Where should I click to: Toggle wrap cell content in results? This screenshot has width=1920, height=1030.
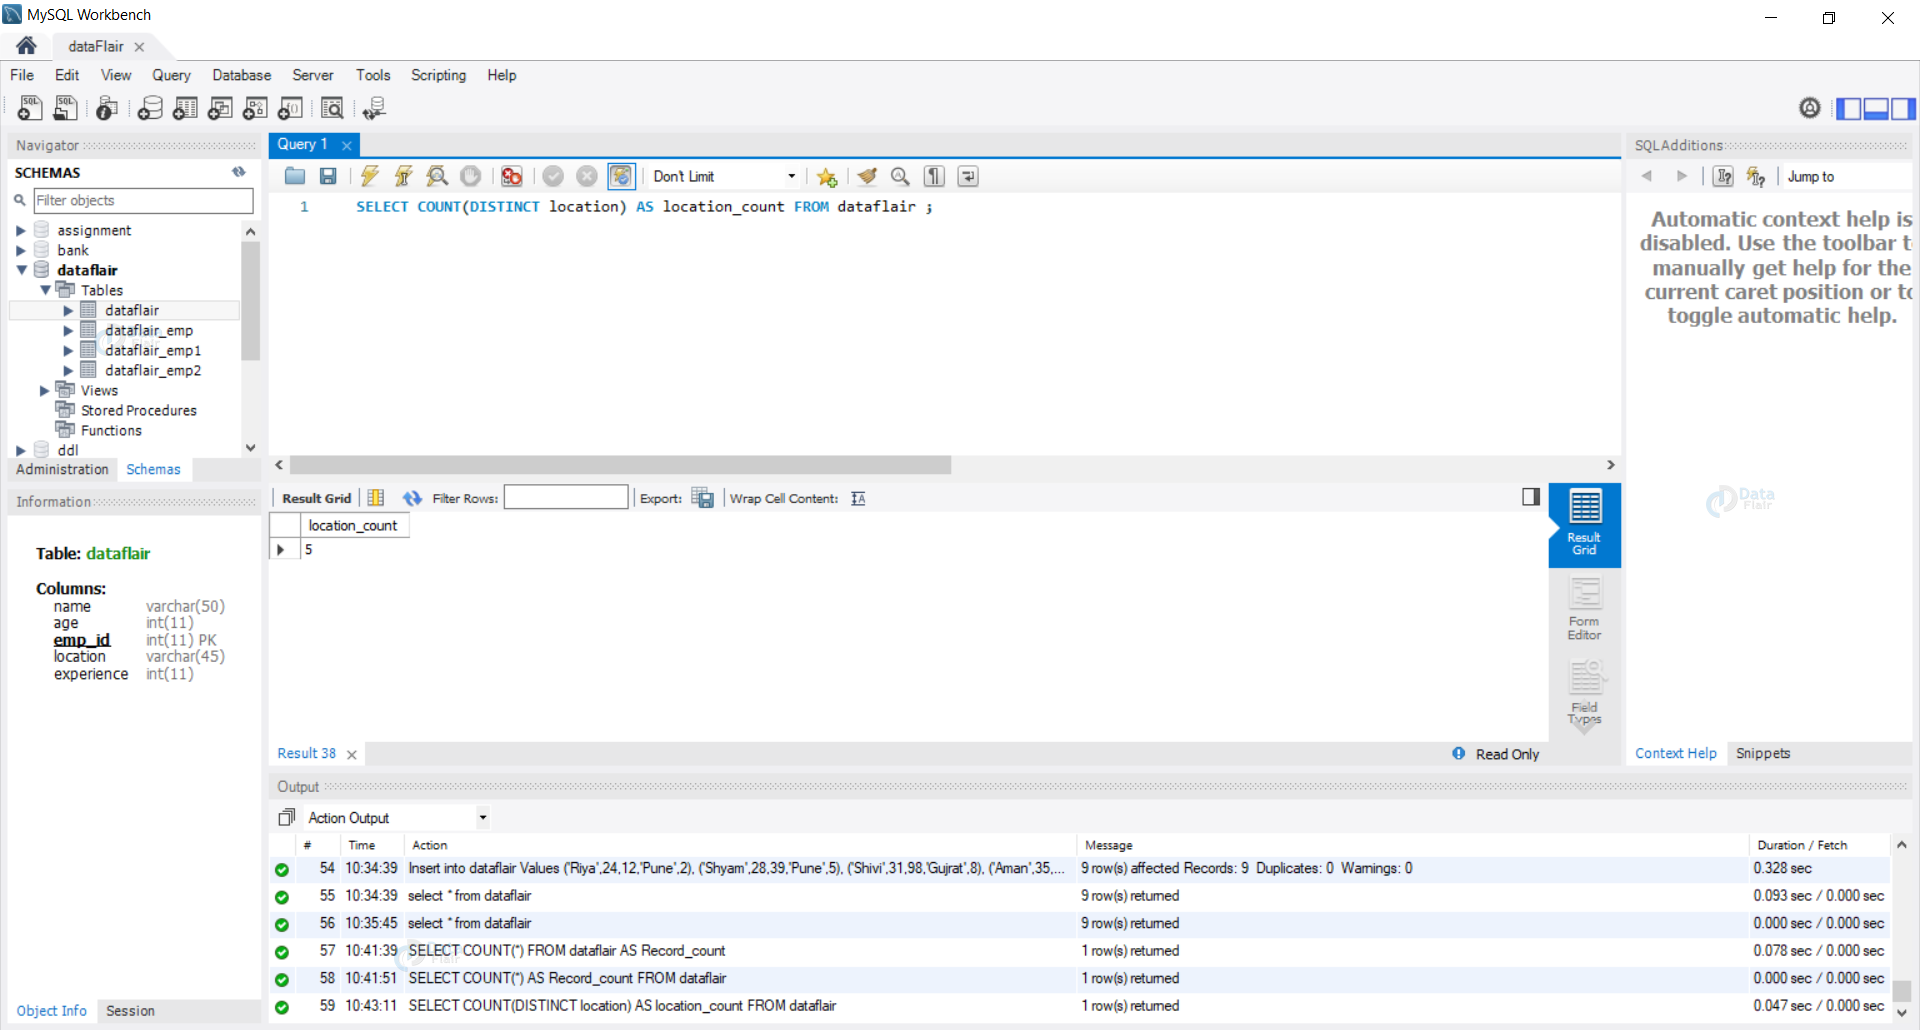(858, 498)
